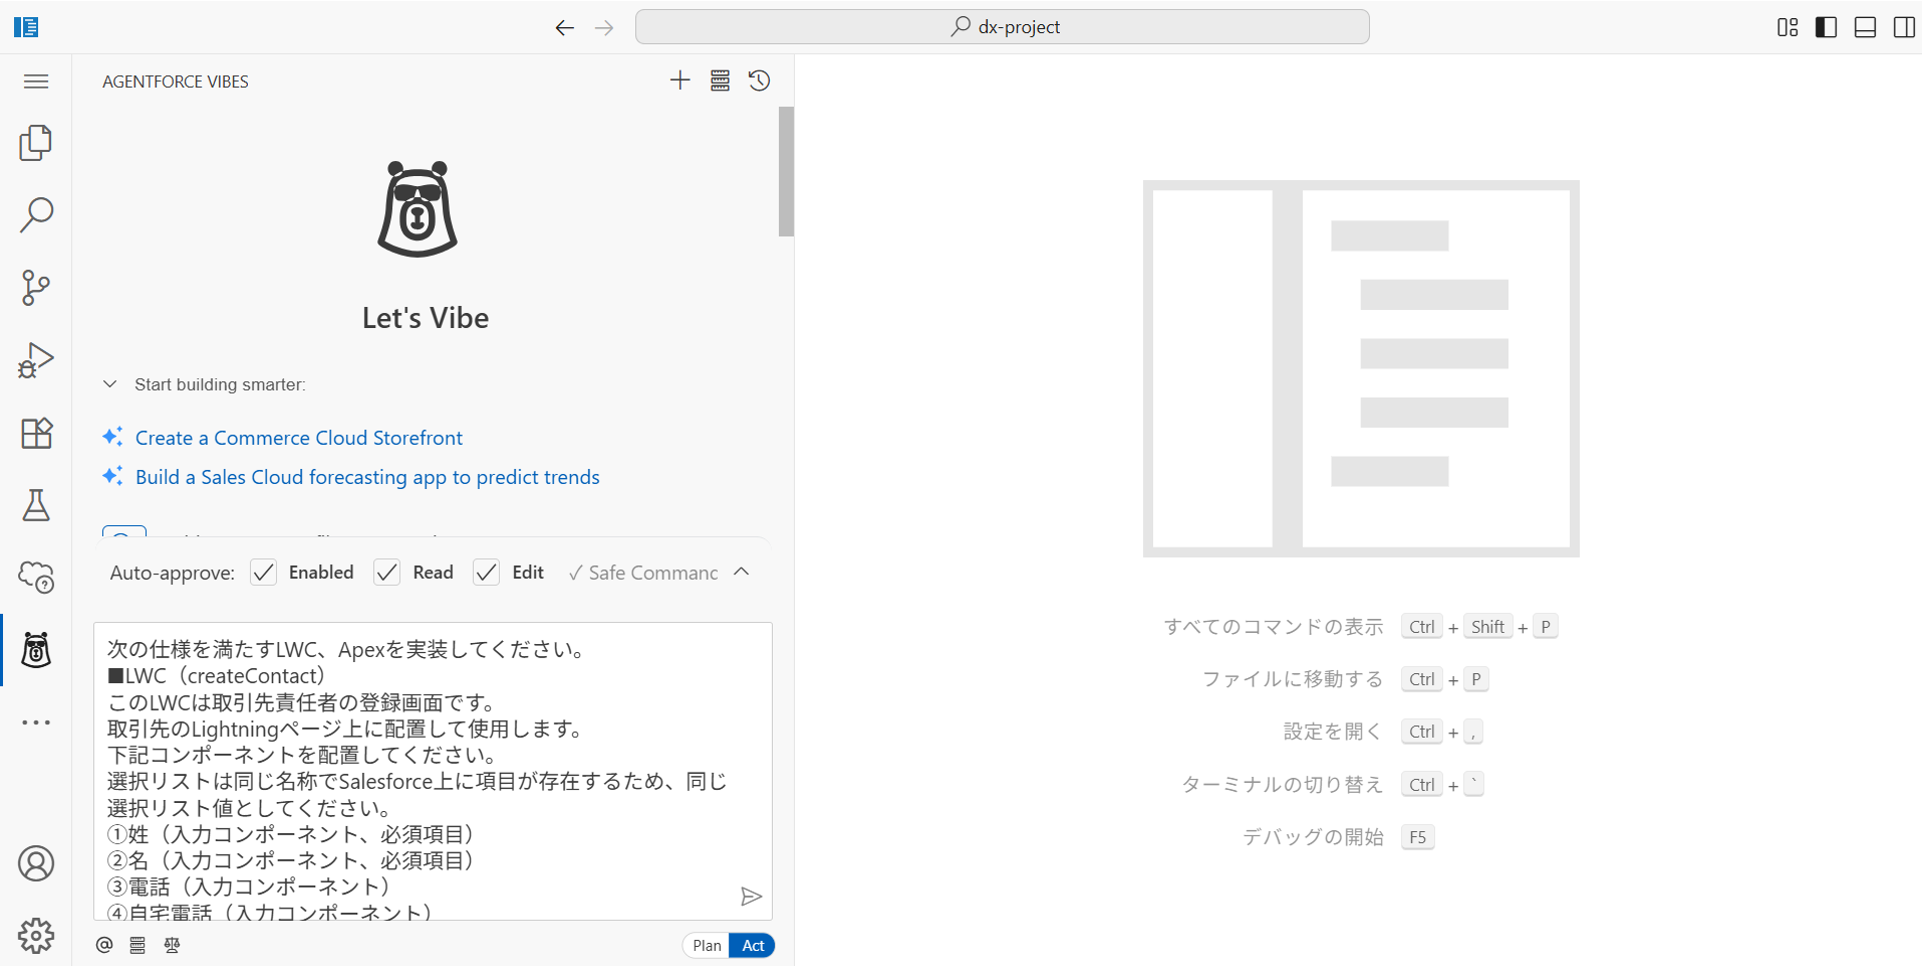The width and height of the screenshot is (1922, 966).
Task: Open additional views ellipsis menu
Action: coord(36,722)
